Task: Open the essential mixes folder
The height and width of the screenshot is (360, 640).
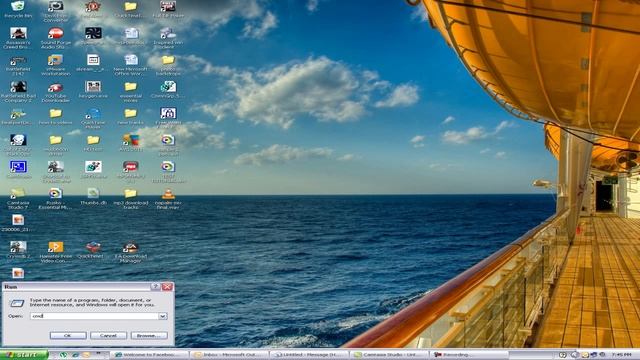Action: pos(131,92)
